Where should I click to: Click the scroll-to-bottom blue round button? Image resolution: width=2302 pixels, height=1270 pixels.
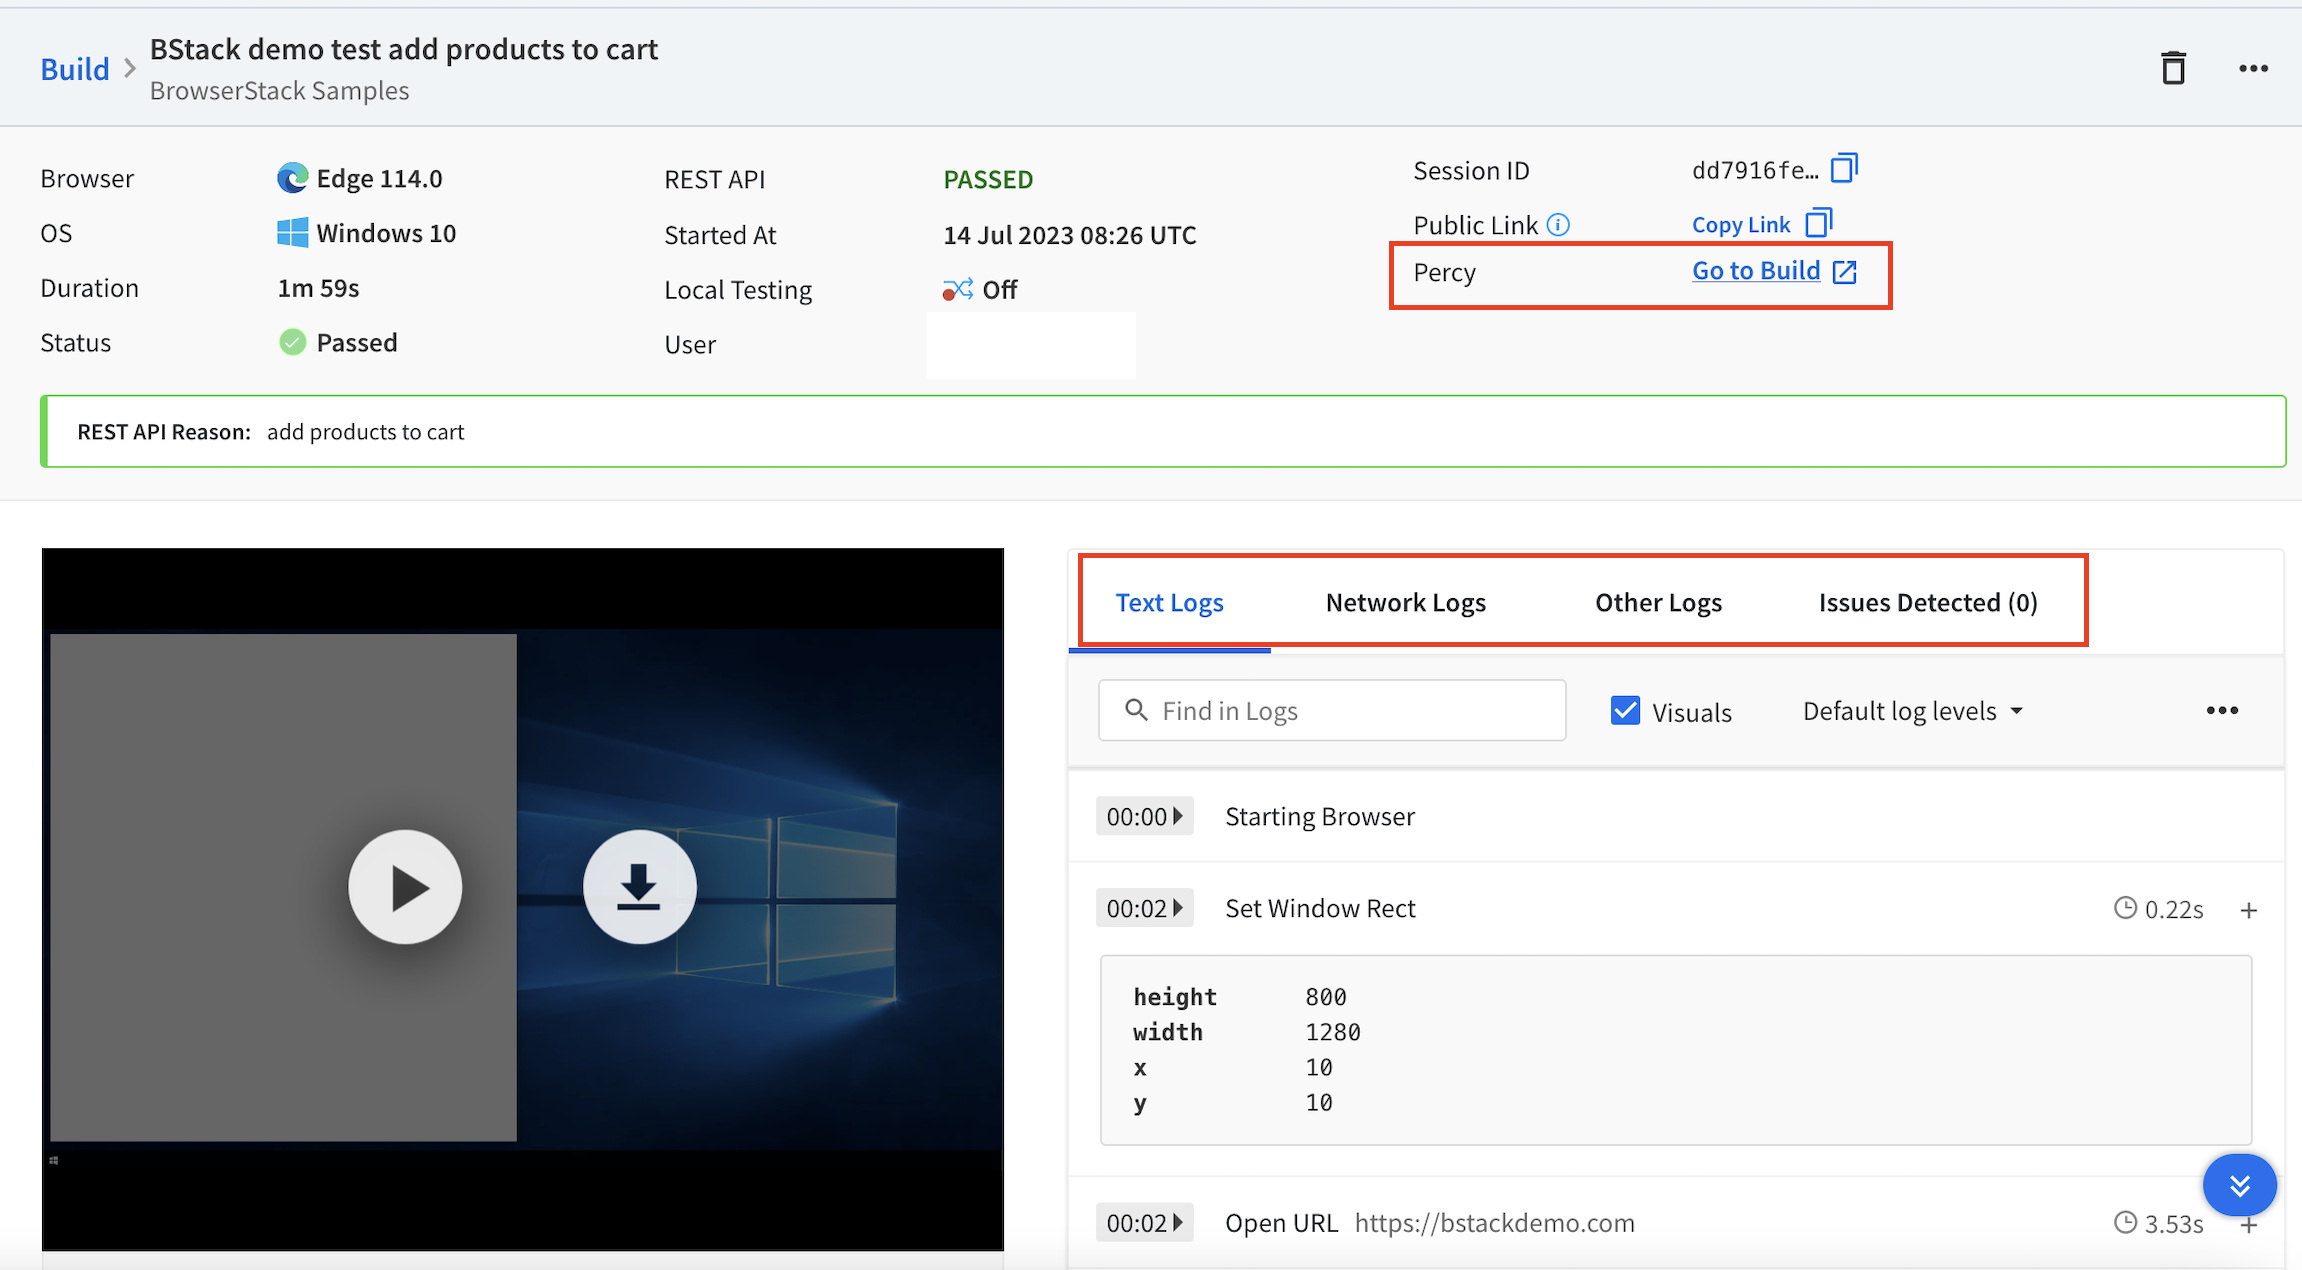pos(2239,1185)
